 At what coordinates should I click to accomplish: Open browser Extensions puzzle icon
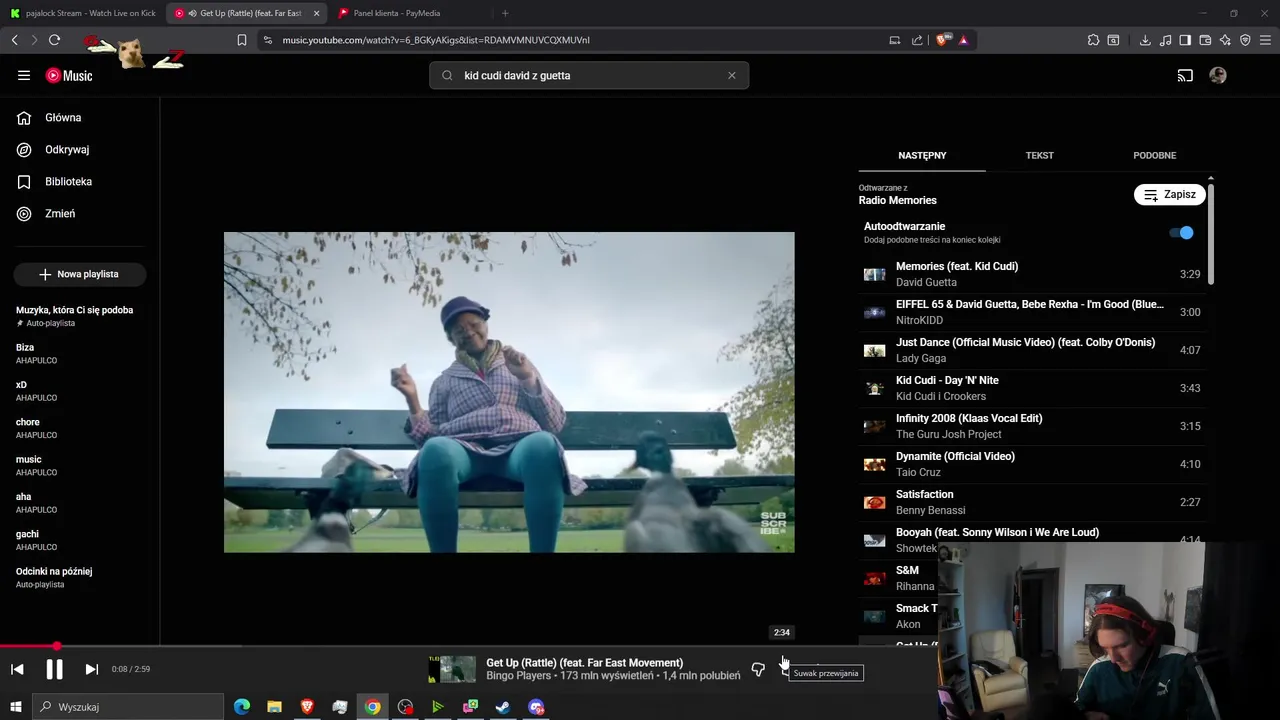click(x=1093, y=40)
